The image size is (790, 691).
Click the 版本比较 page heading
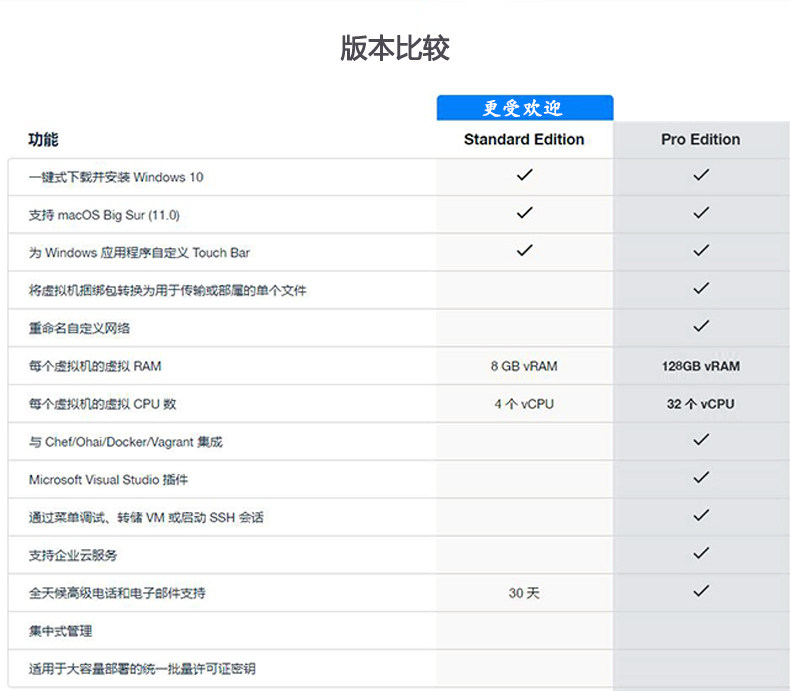(x=395, y=48)
